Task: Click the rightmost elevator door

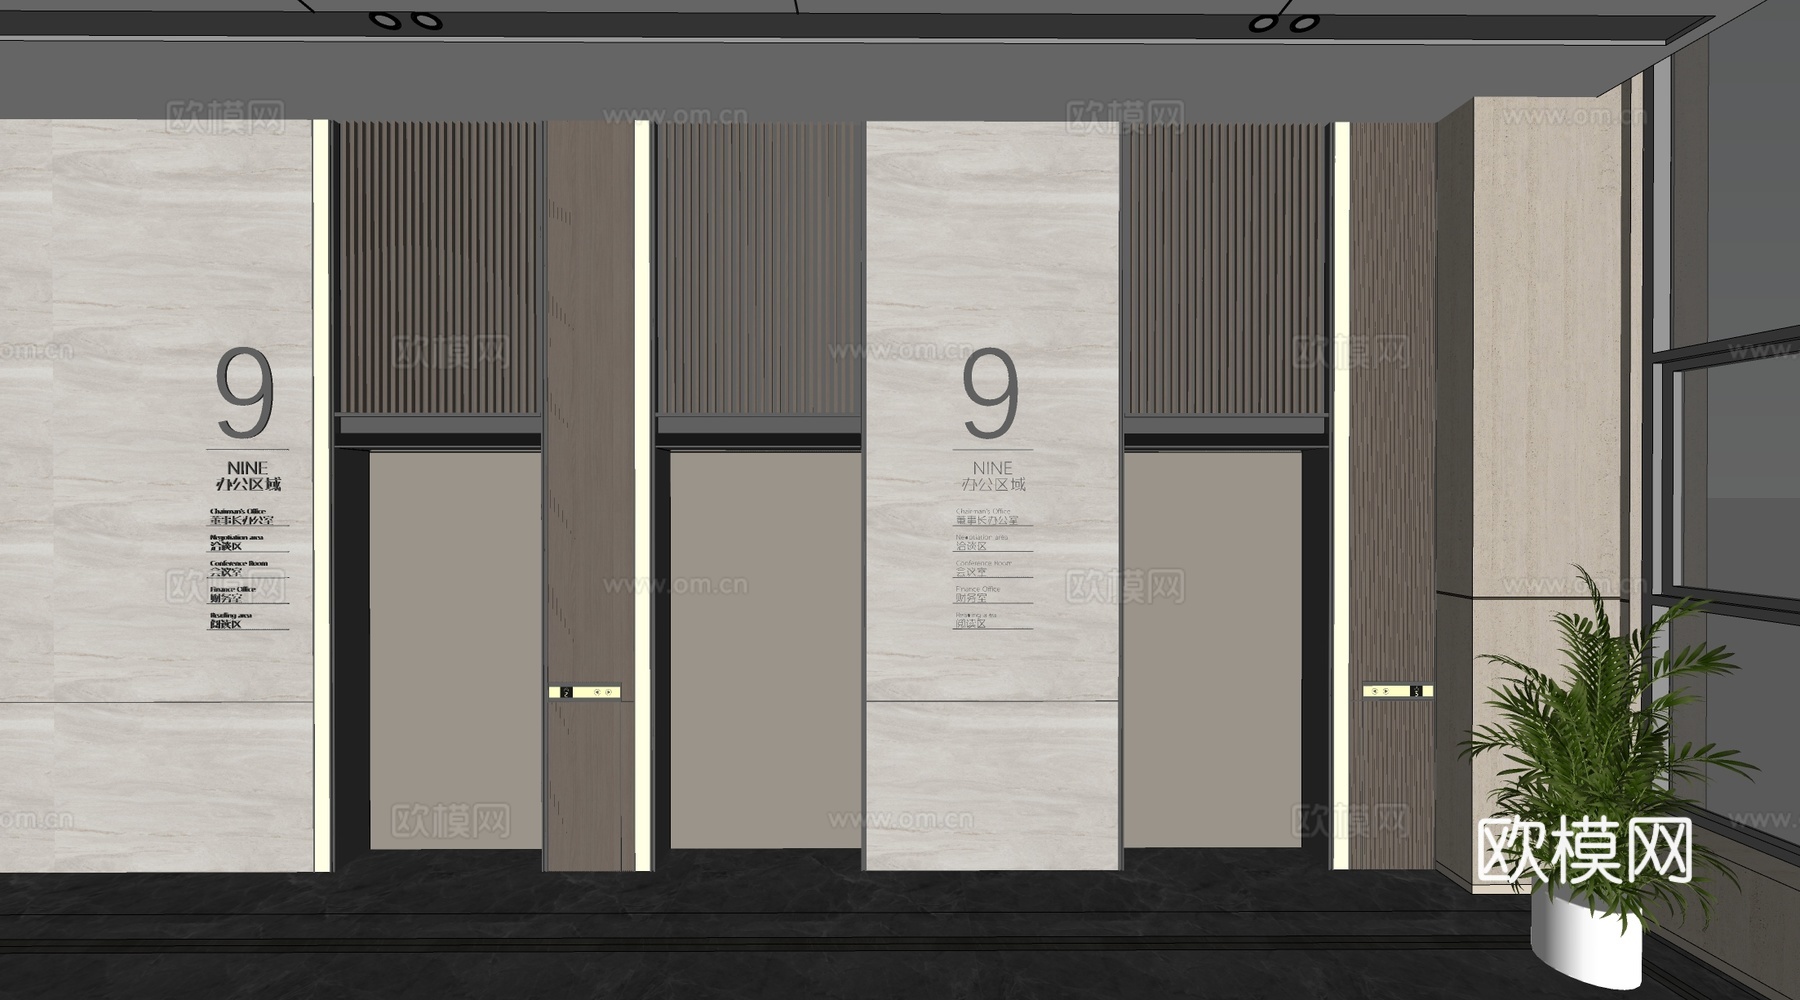Action: [x=1212, y=650]
